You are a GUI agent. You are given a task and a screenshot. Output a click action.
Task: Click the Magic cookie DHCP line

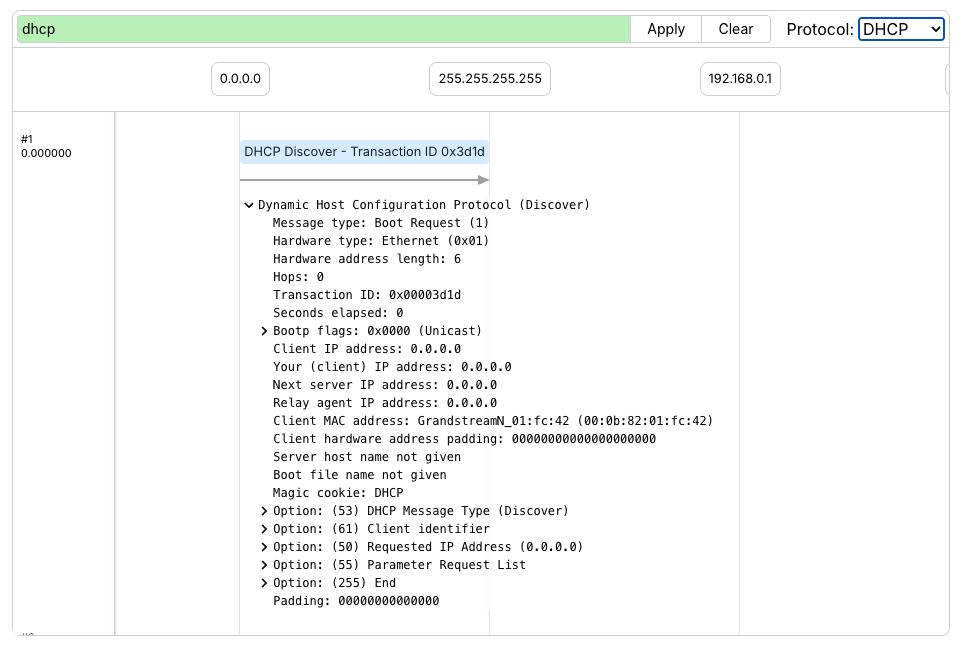tap(335, 493)
